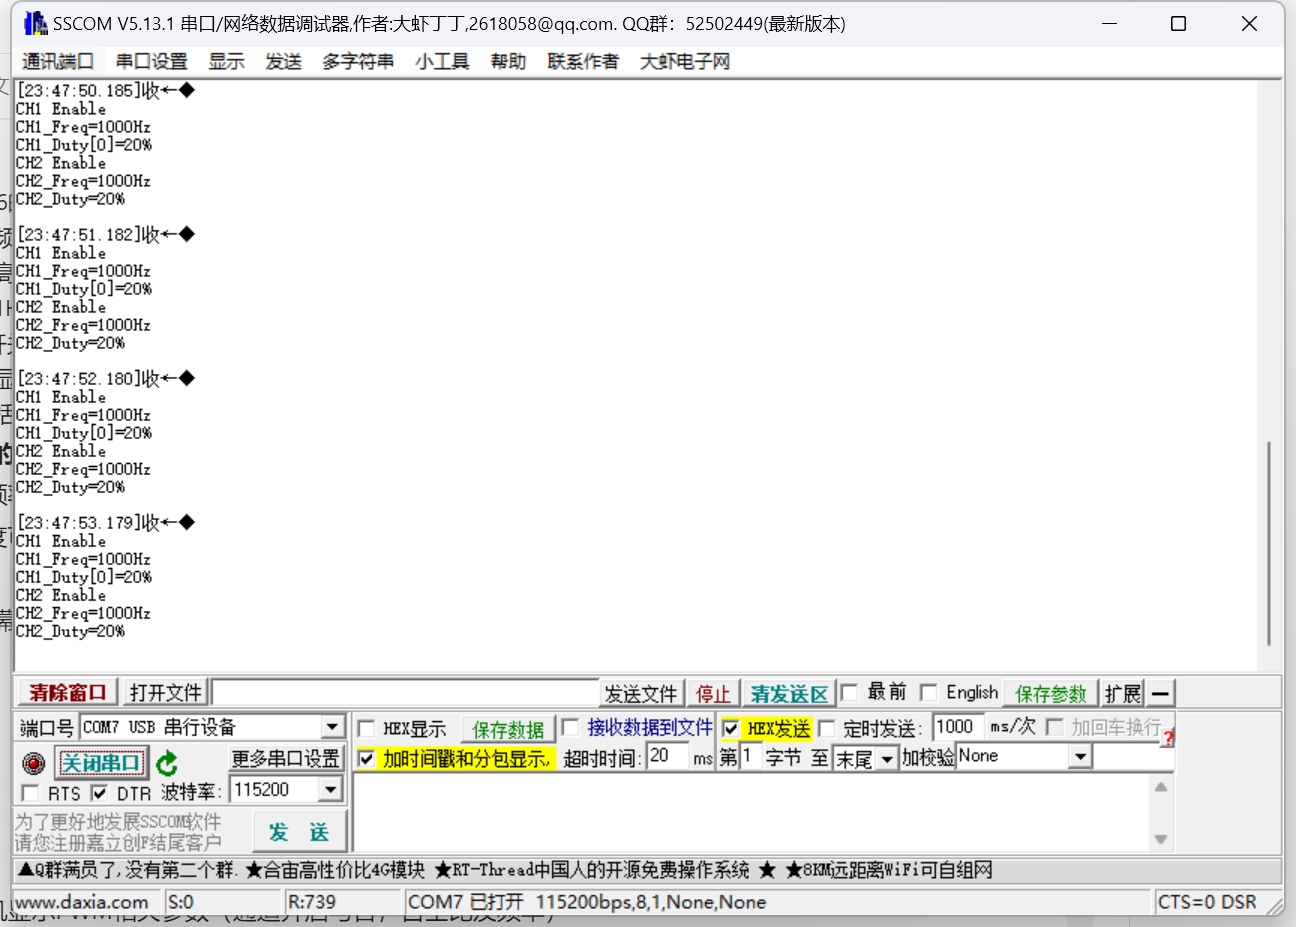This screenshot has height=927, width=1296.
Task: Open the 波特率 baud rate dropdown
Action: [330, 789]
